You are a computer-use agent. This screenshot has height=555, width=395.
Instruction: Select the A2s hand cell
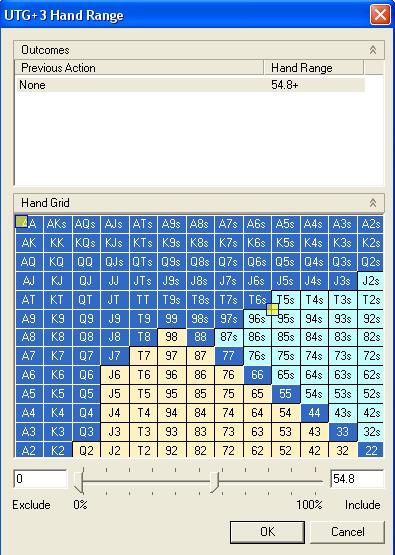[370, 224]
